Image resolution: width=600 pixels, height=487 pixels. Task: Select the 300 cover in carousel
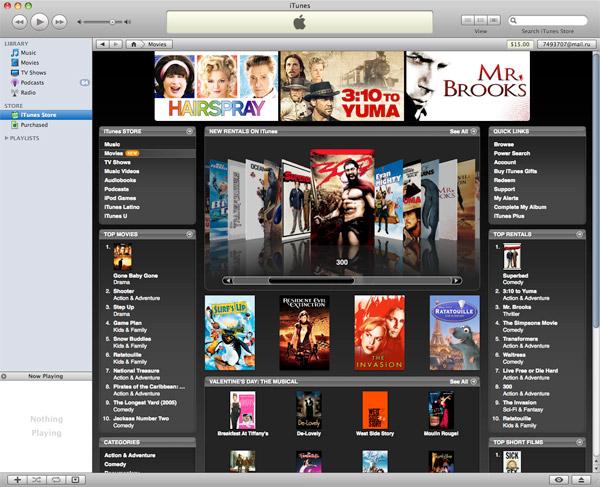[x=342, y=197]
